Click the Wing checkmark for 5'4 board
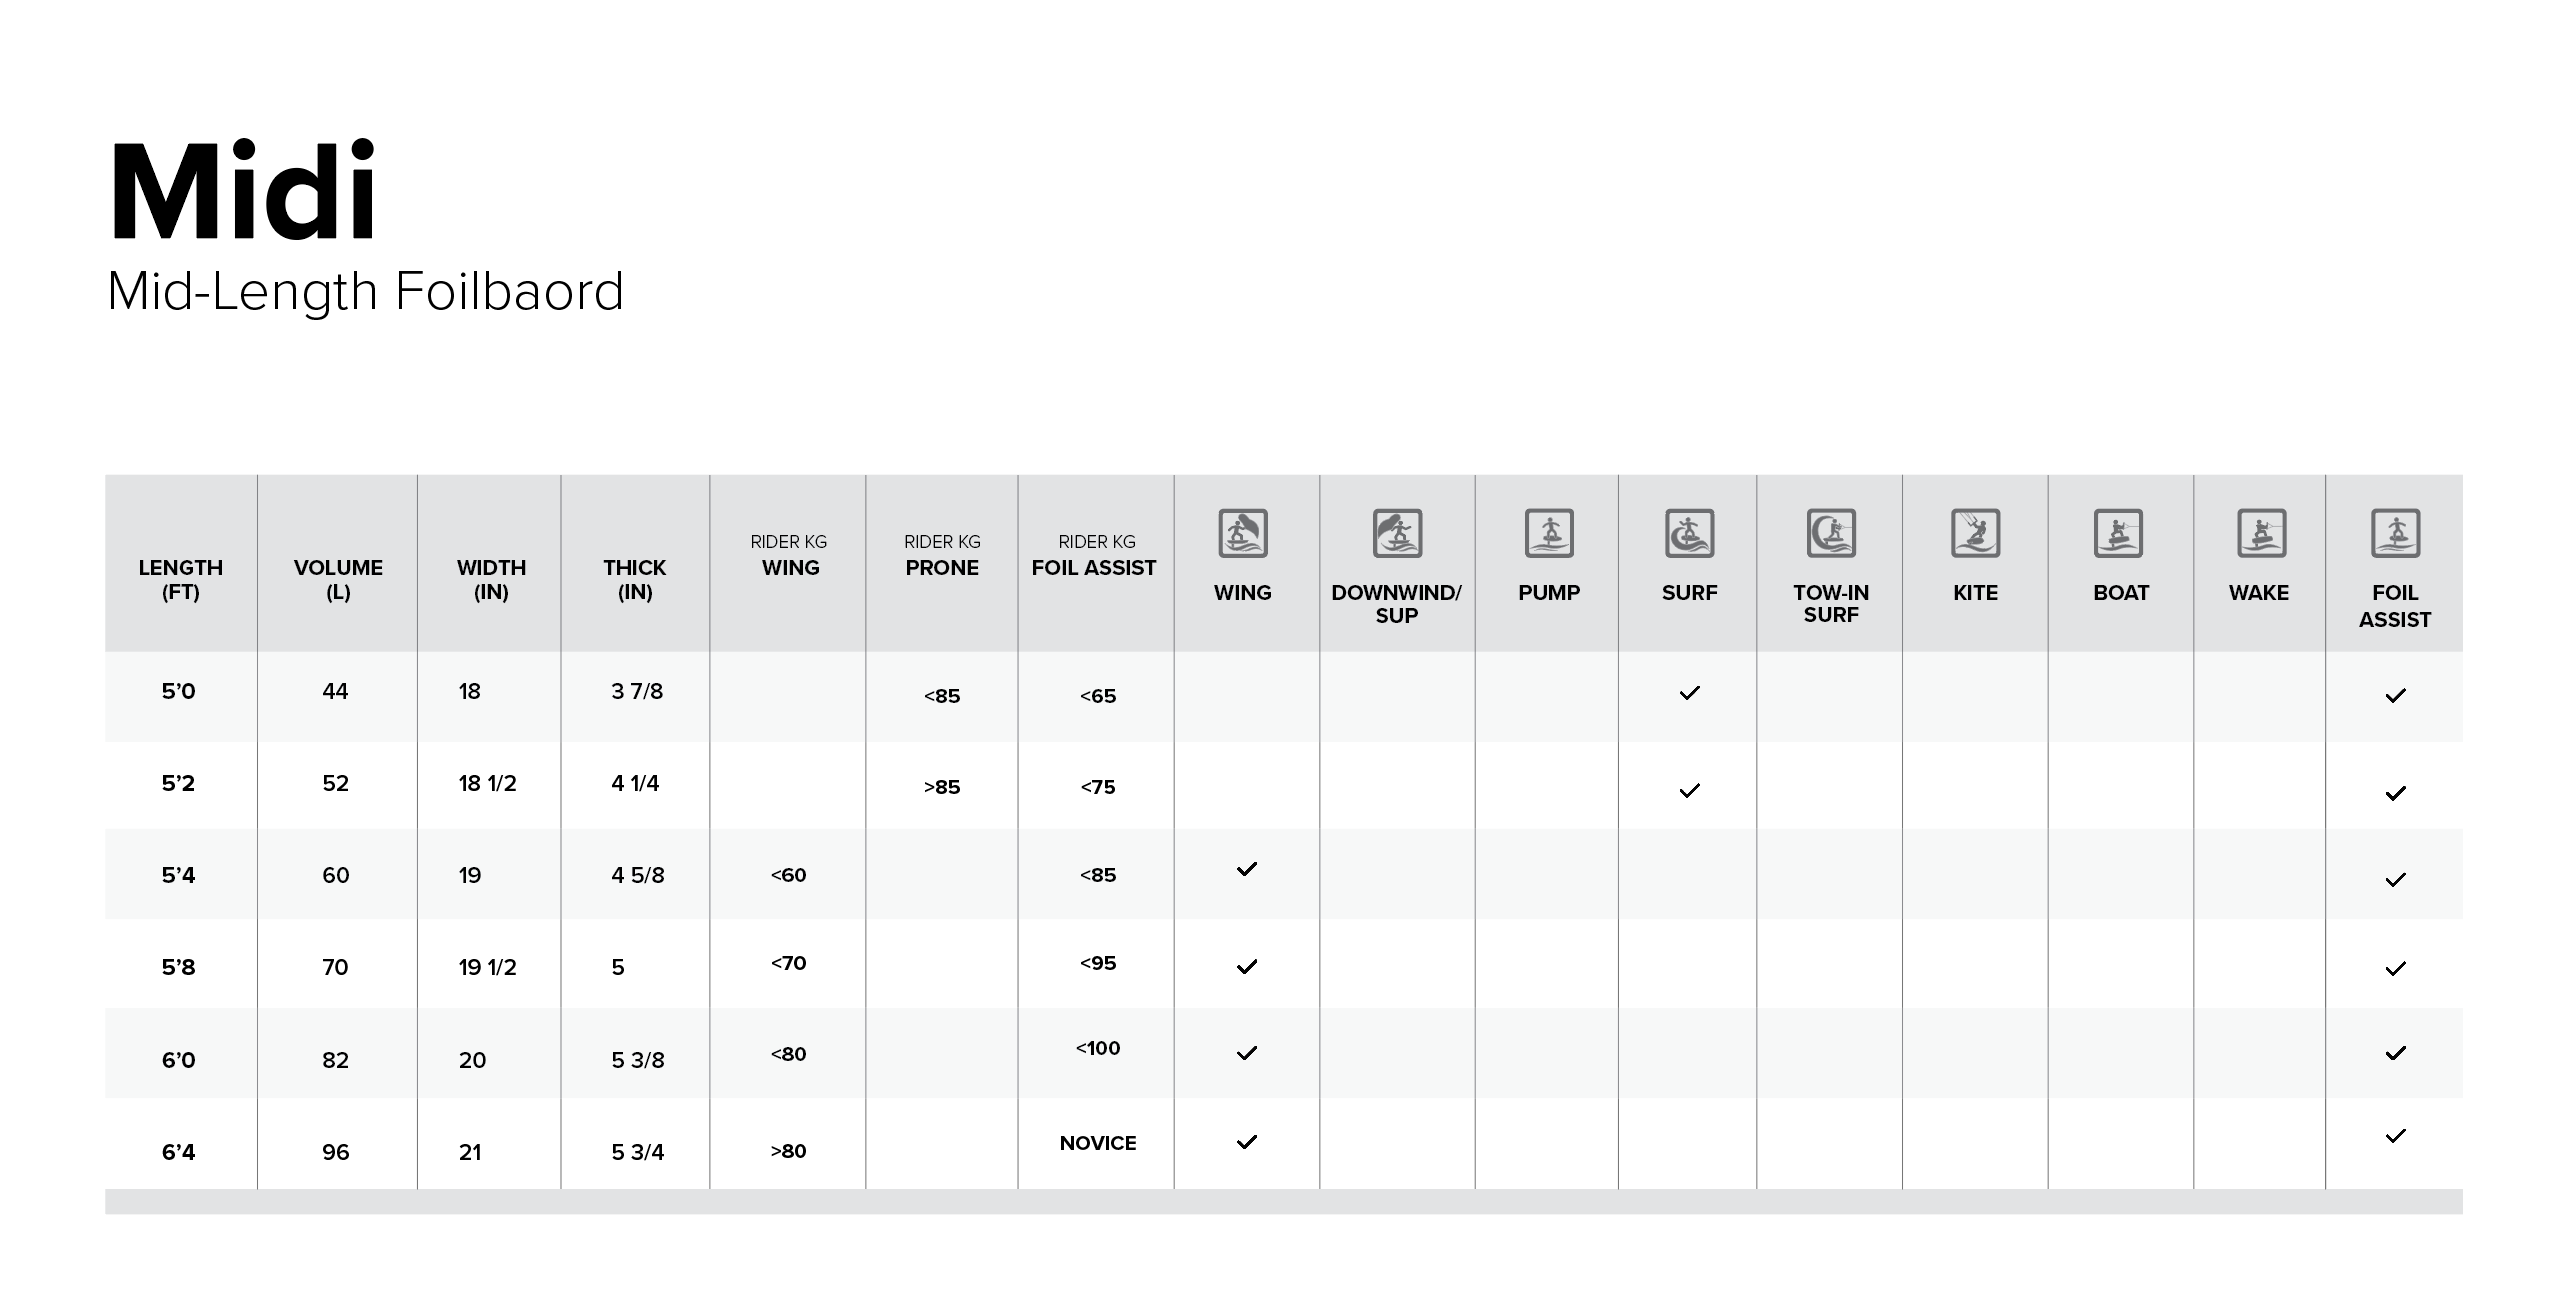2568x1306 pixels. coord(1247,869)
